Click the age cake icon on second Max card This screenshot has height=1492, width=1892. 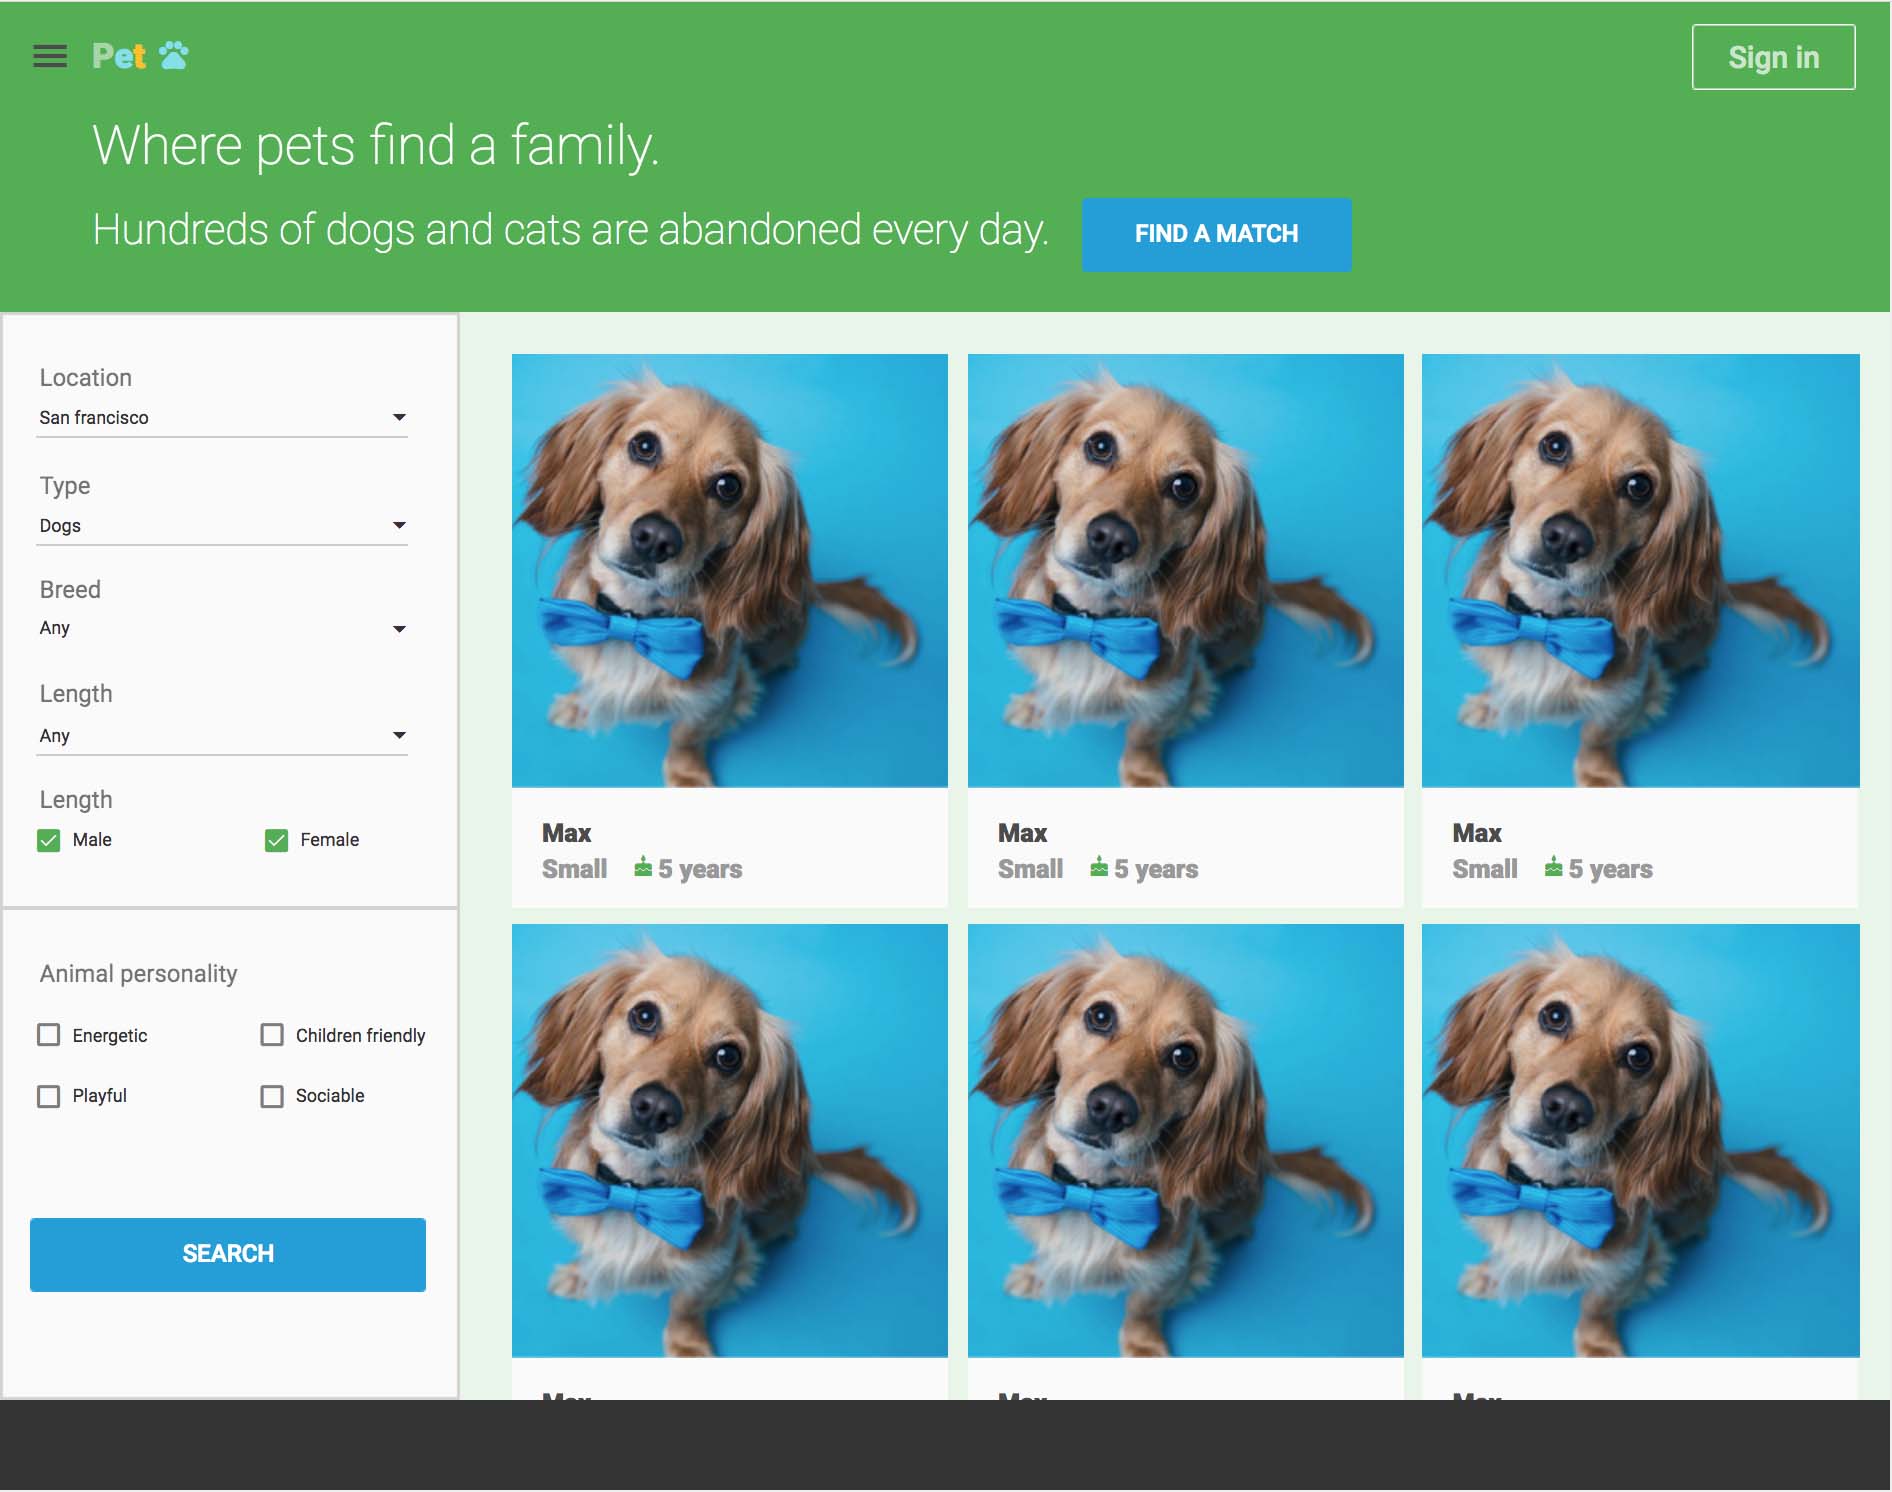tap(1099, 867)
